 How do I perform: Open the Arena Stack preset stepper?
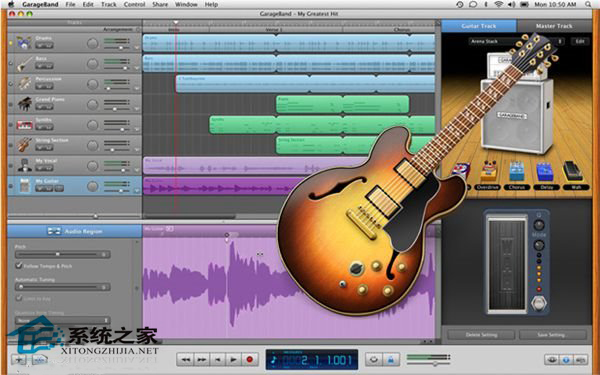click(x=560, y=41)
